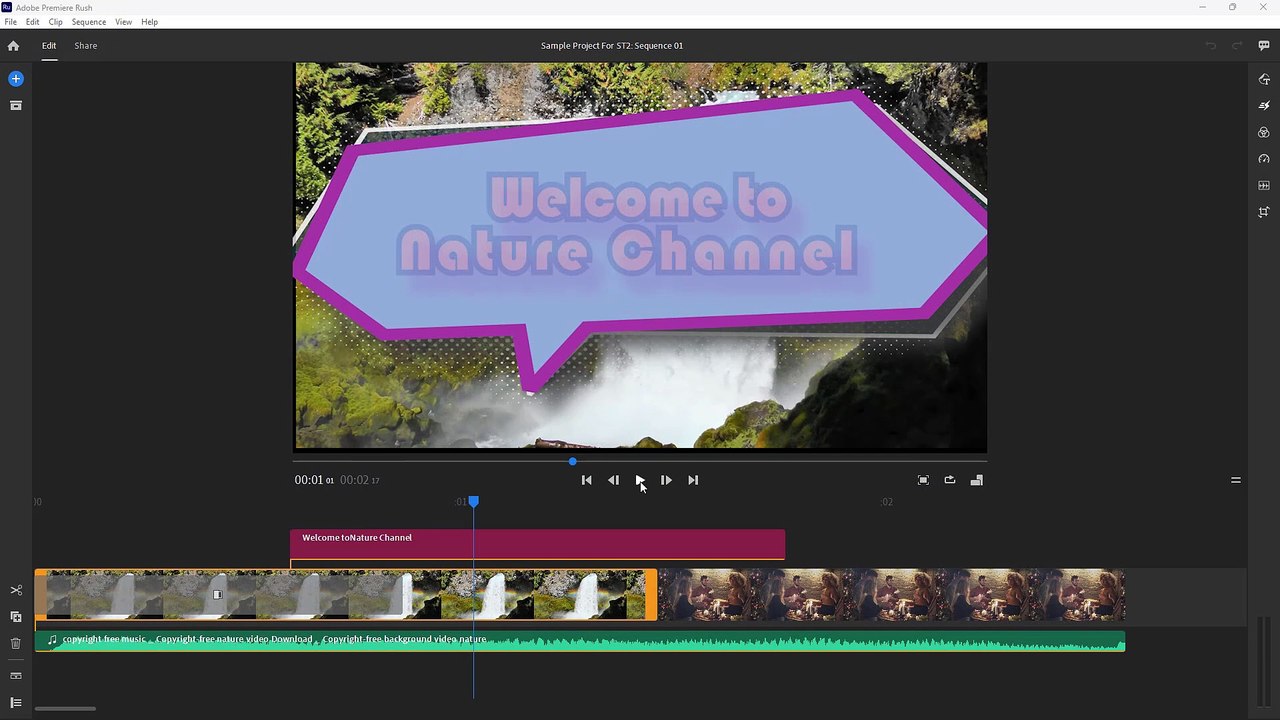Select the waterfall video clip
Screen dimensions: 1280x720
point(346,595)
